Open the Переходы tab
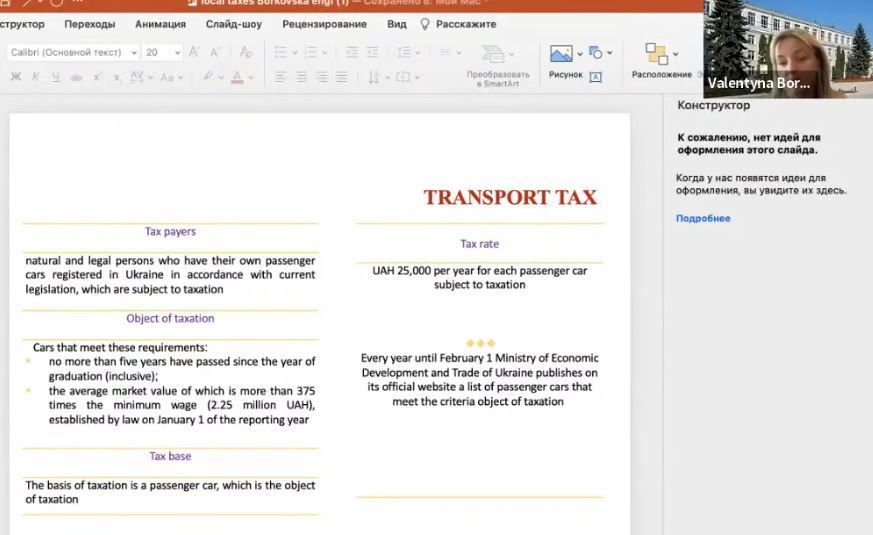Screen dimensions: 873x535 point(90,24)
